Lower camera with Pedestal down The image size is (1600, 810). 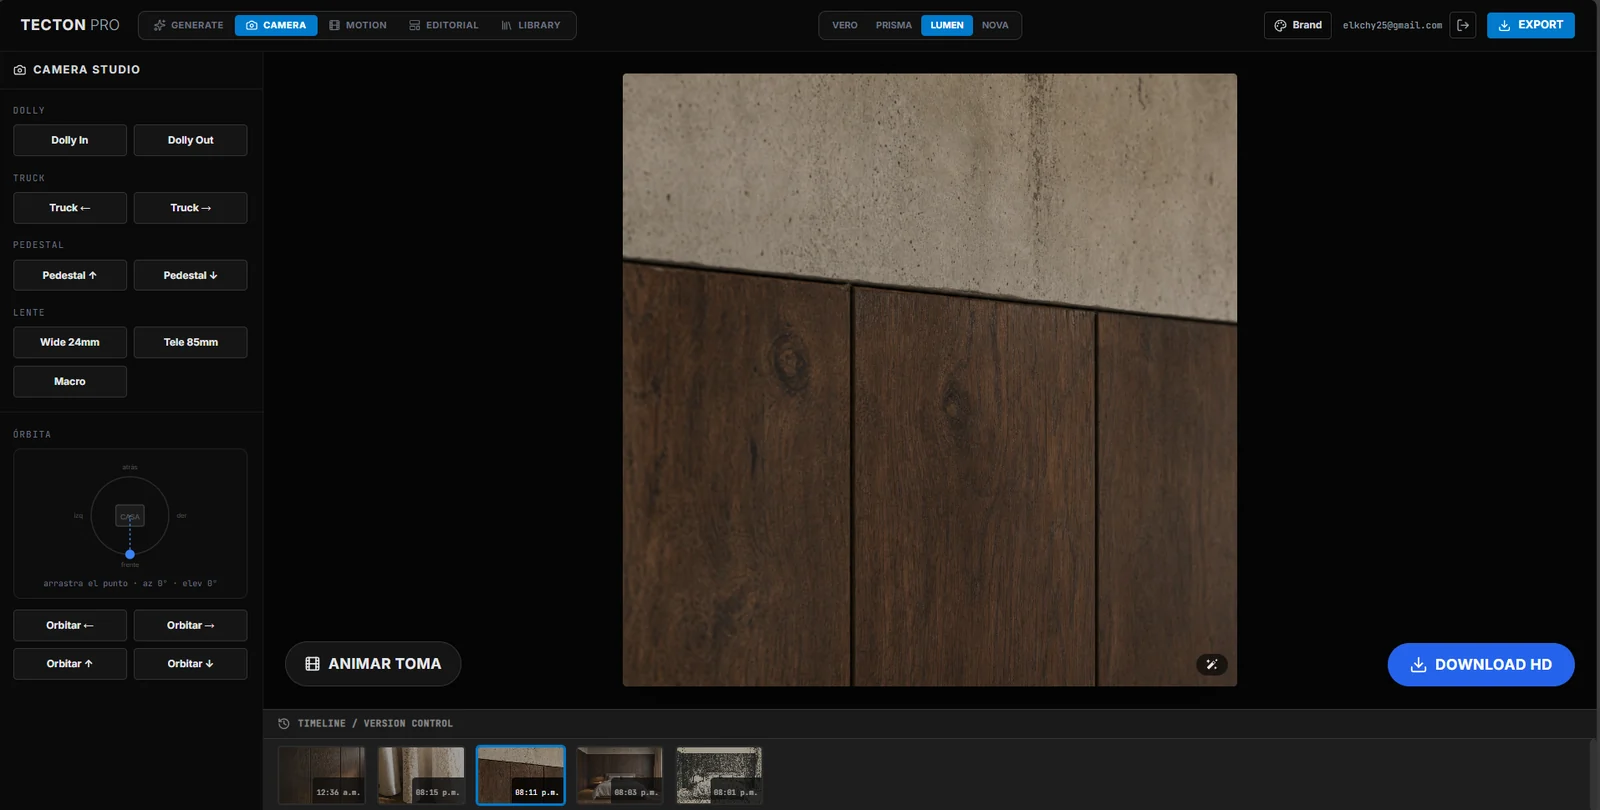[191, 275]
